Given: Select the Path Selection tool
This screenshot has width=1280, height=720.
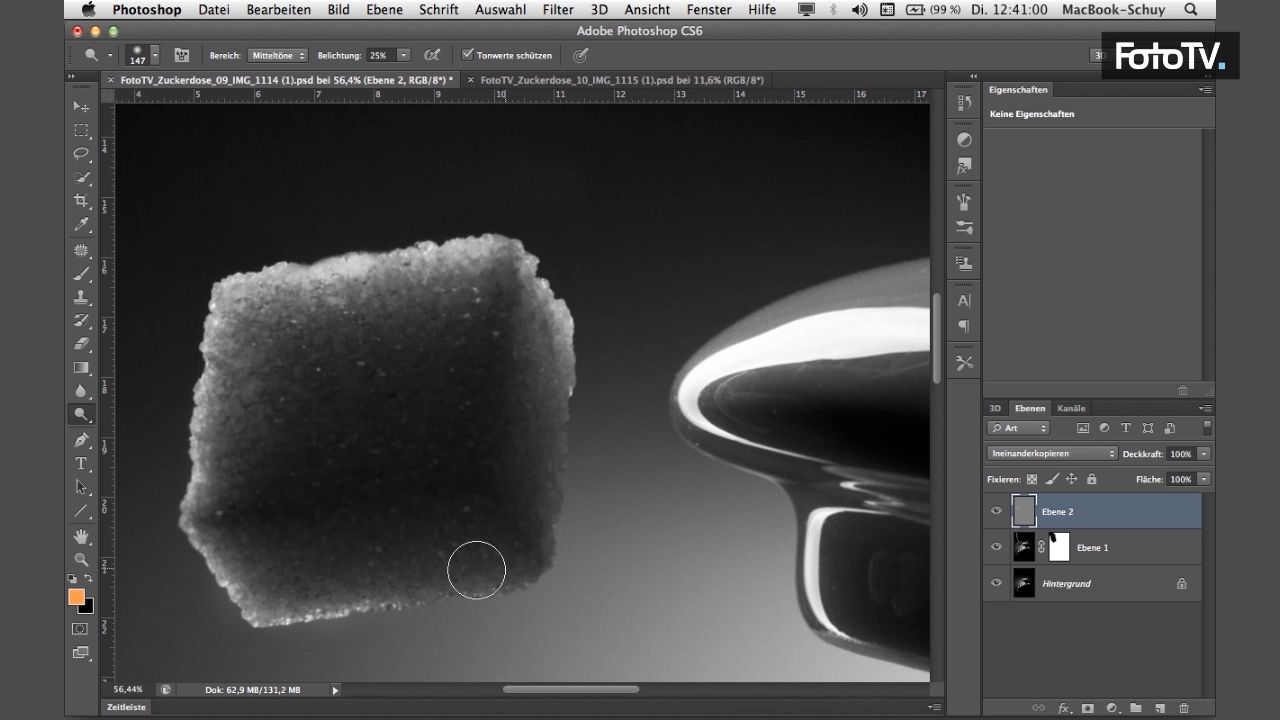Looking at the screenshot, I should click(x=81, y=487).
